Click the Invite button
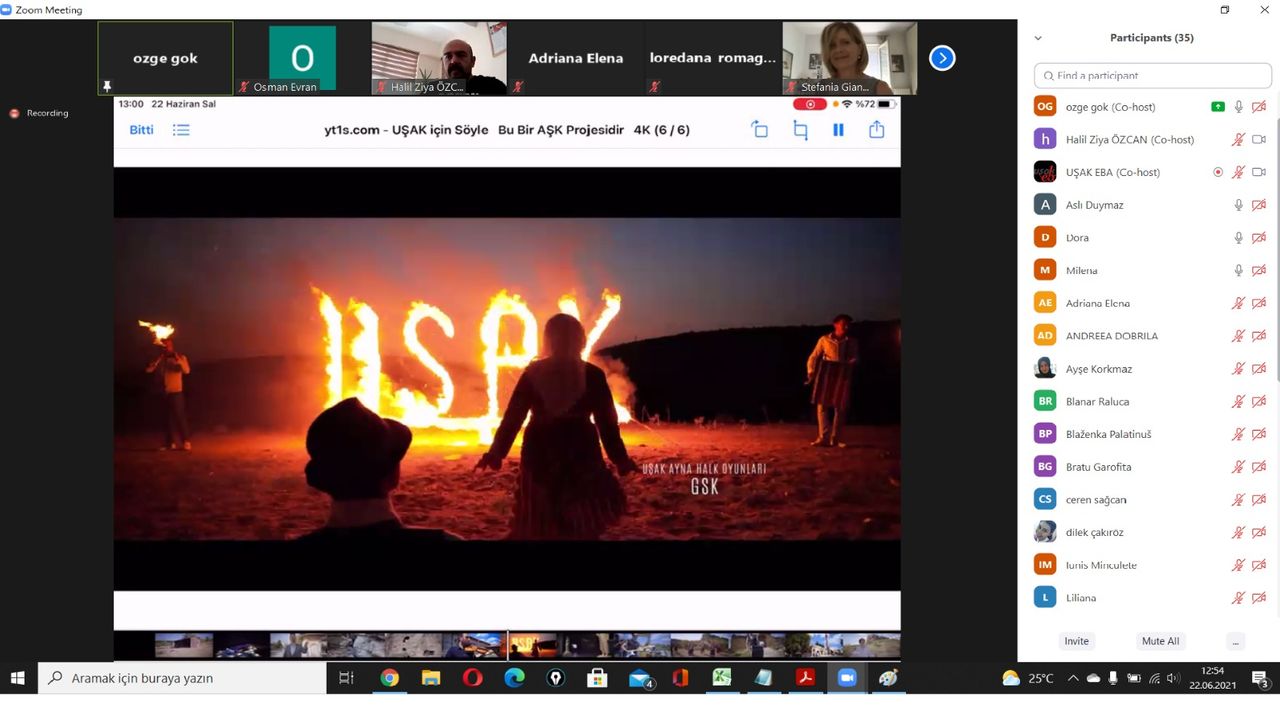This screenshot has width=1280, height=720. (1077, 641)
